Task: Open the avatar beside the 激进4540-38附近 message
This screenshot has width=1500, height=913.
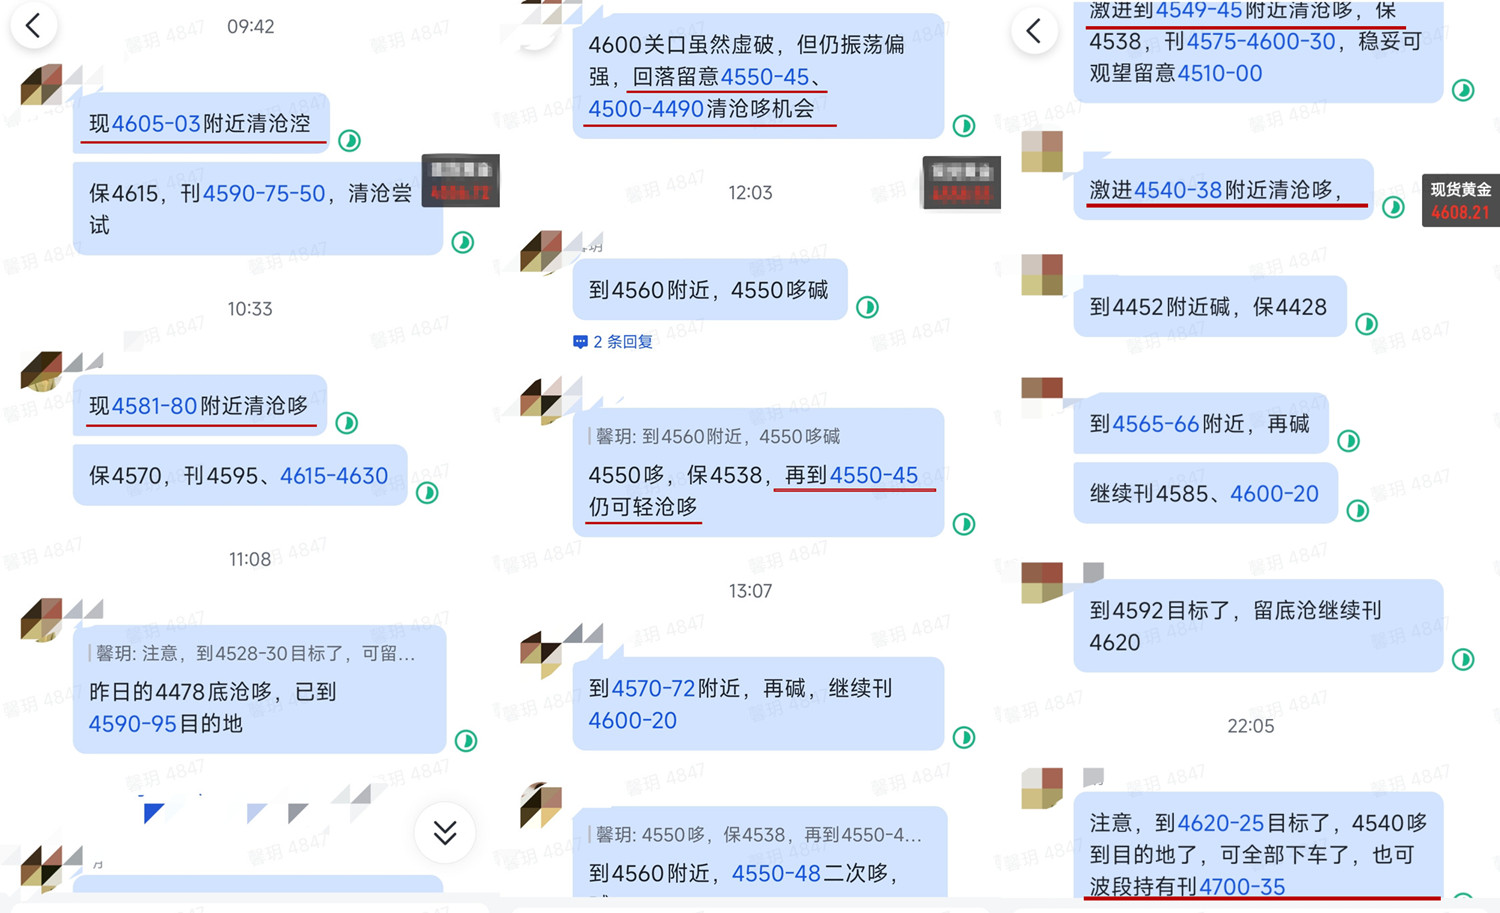Action: (x=1041, y=152)
